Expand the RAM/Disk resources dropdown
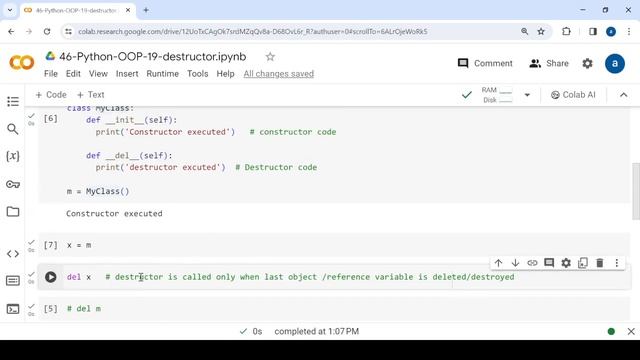Screen dimensions: 640x360 527,95
